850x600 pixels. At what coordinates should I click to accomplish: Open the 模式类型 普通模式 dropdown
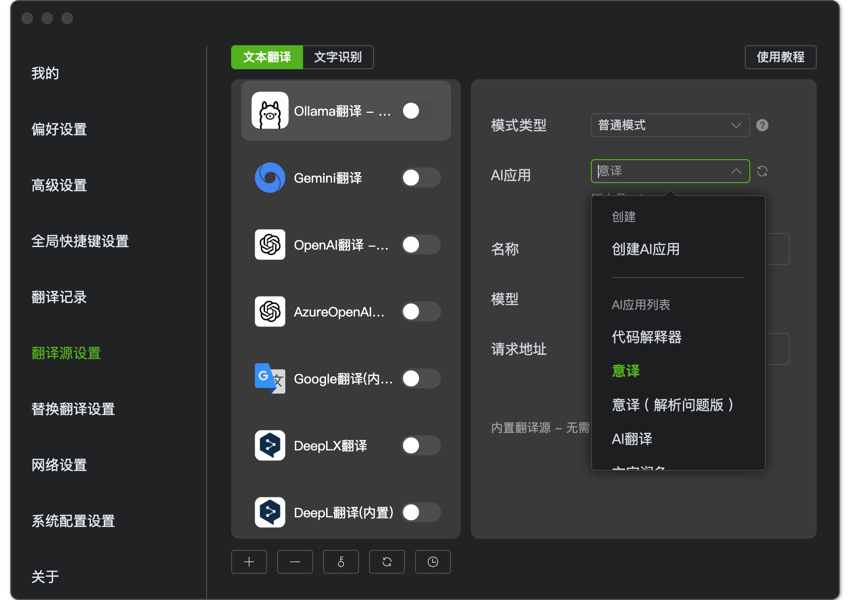pos(670,125)
